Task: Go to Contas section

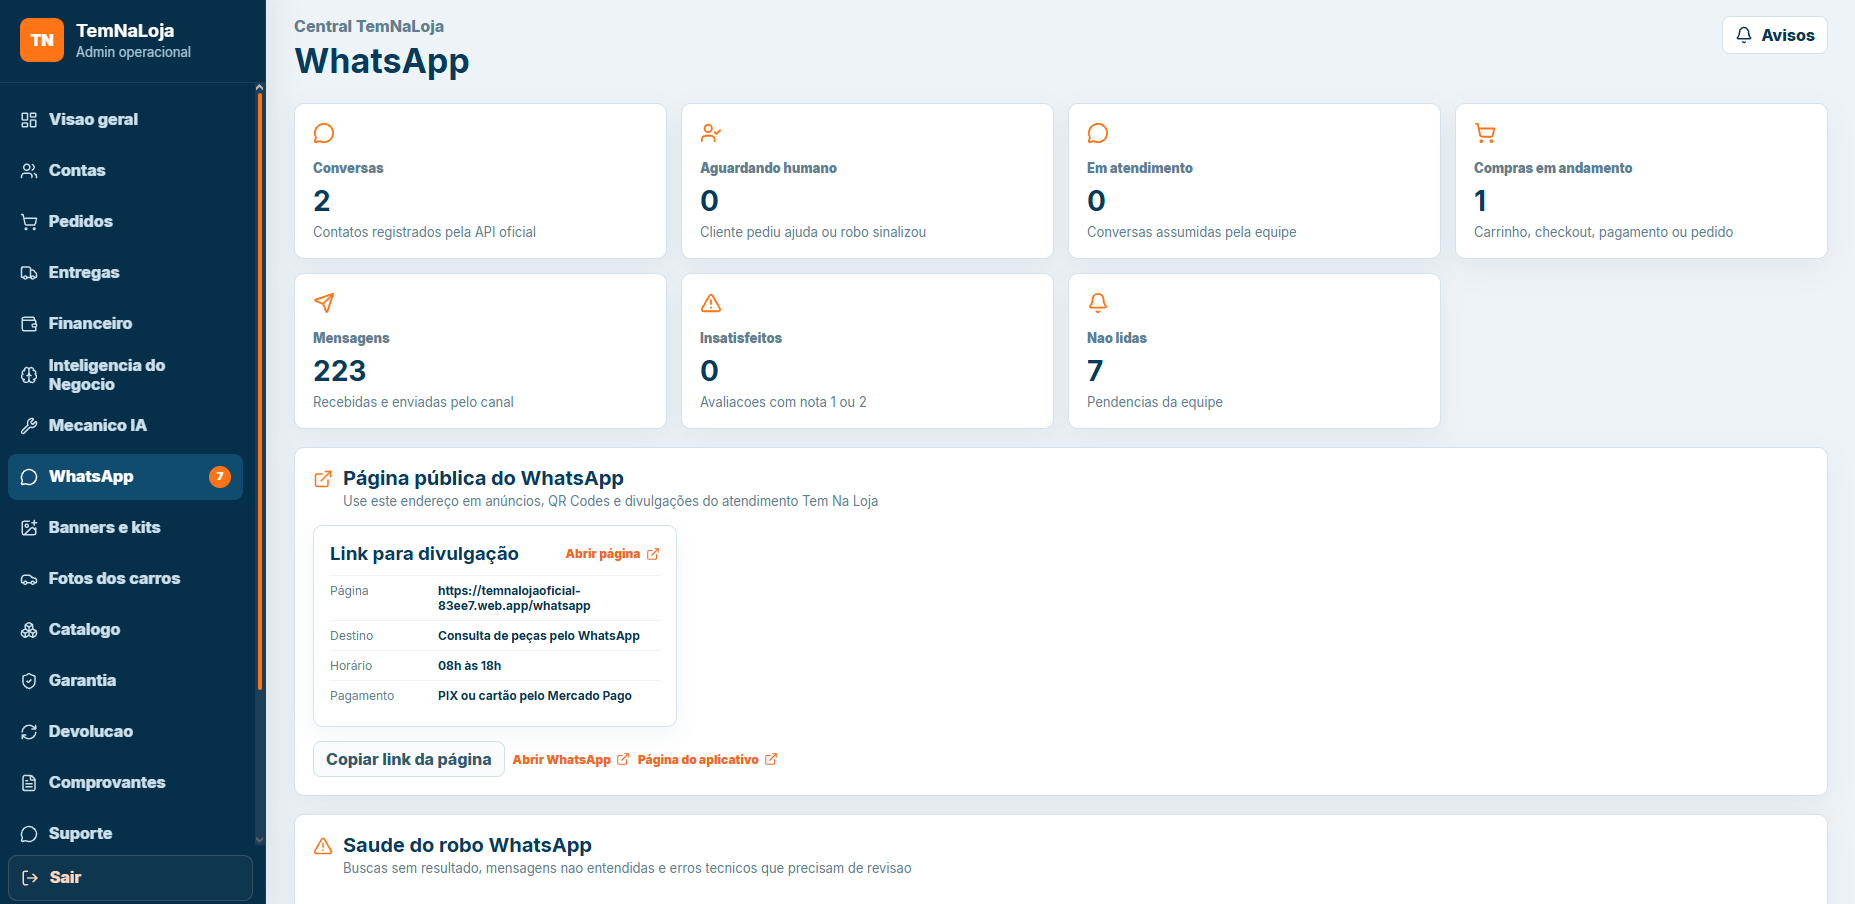Action: tap(125, 170)
